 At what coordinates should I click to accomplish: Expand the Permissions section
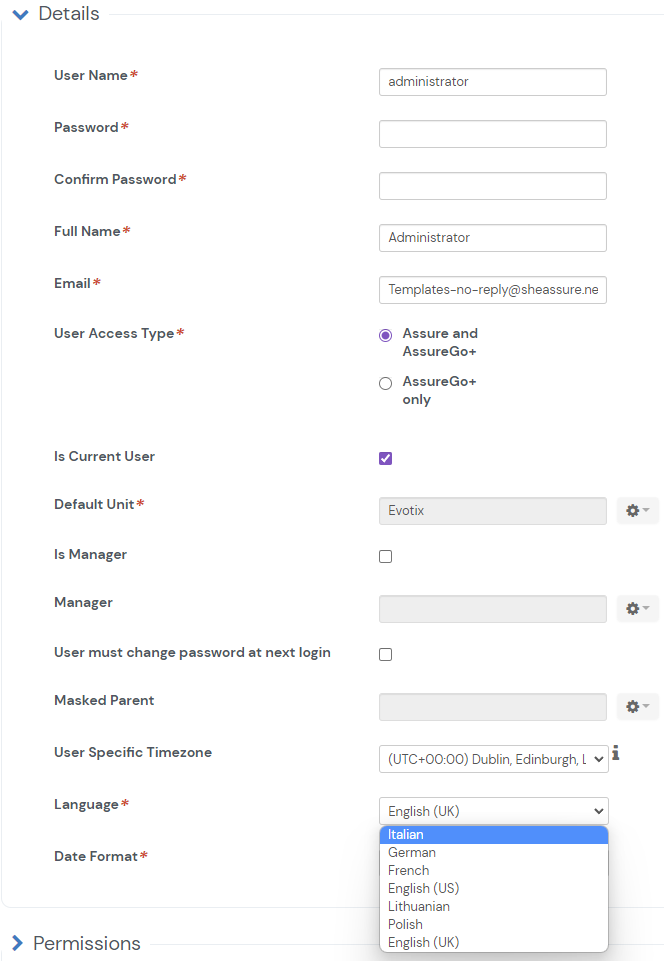[17, 943]
